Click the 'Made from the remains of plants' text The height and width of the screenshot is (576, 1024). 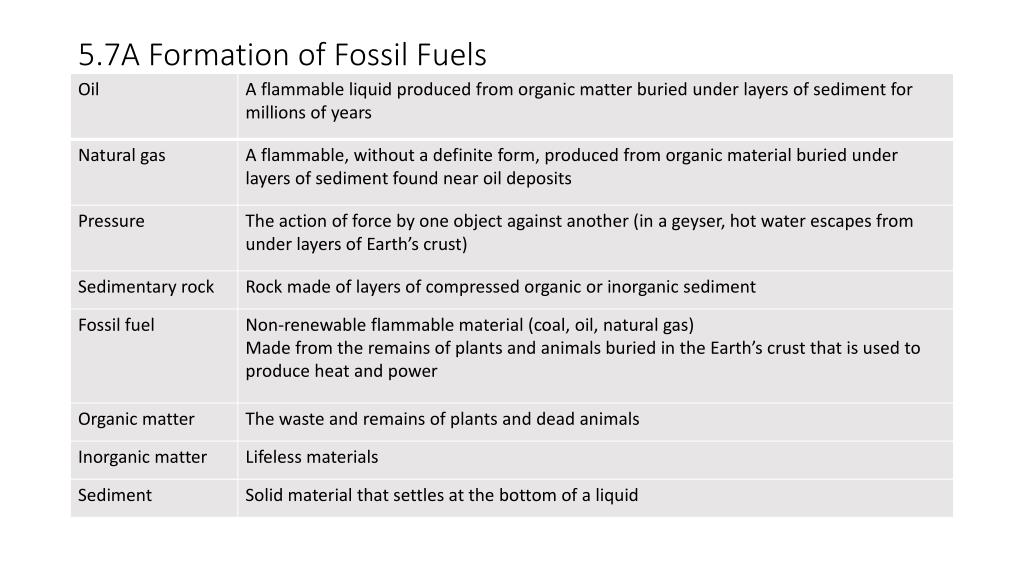click(583, 359)
